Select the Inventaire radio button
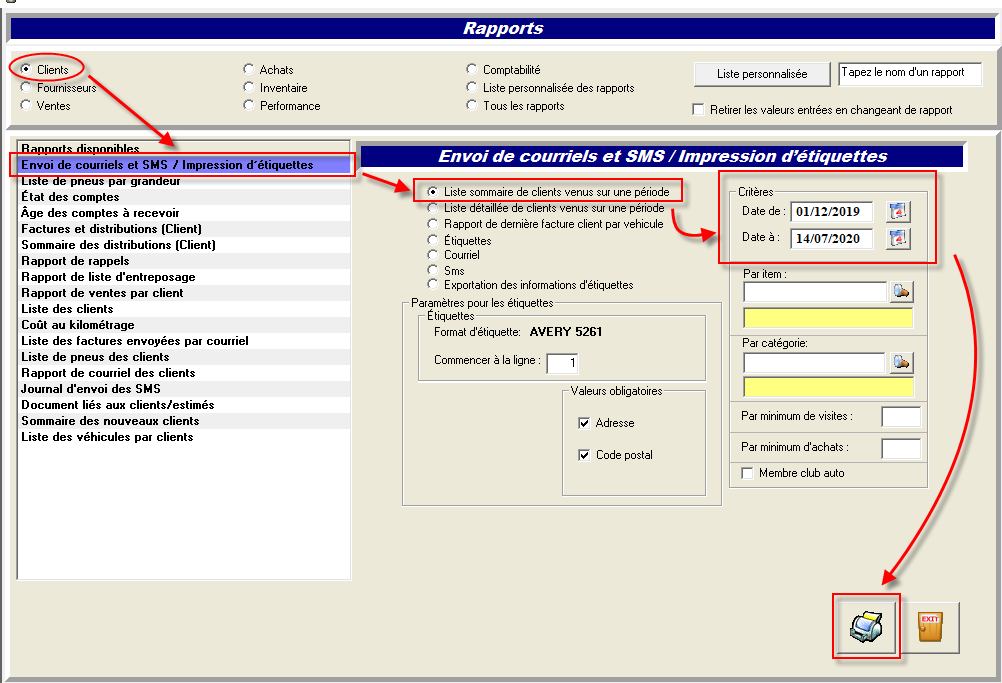The image size is (1002, 683). [x=249, y=87]
